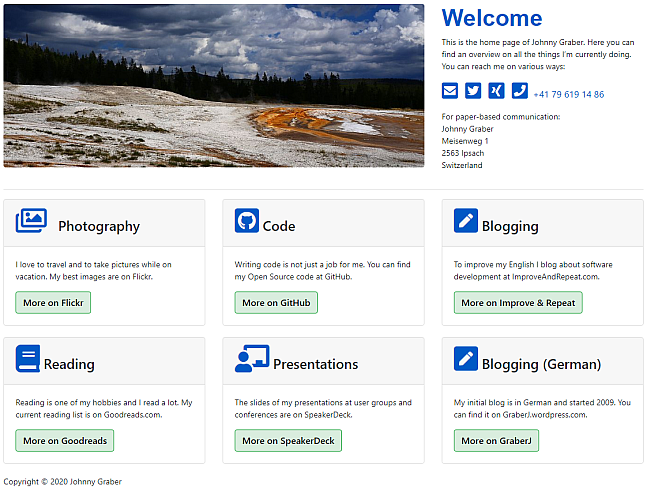The width and height of the screenshot is (650, 489).
Task: Click 'For paper-based communication:' text
Action: click(501, 117)
